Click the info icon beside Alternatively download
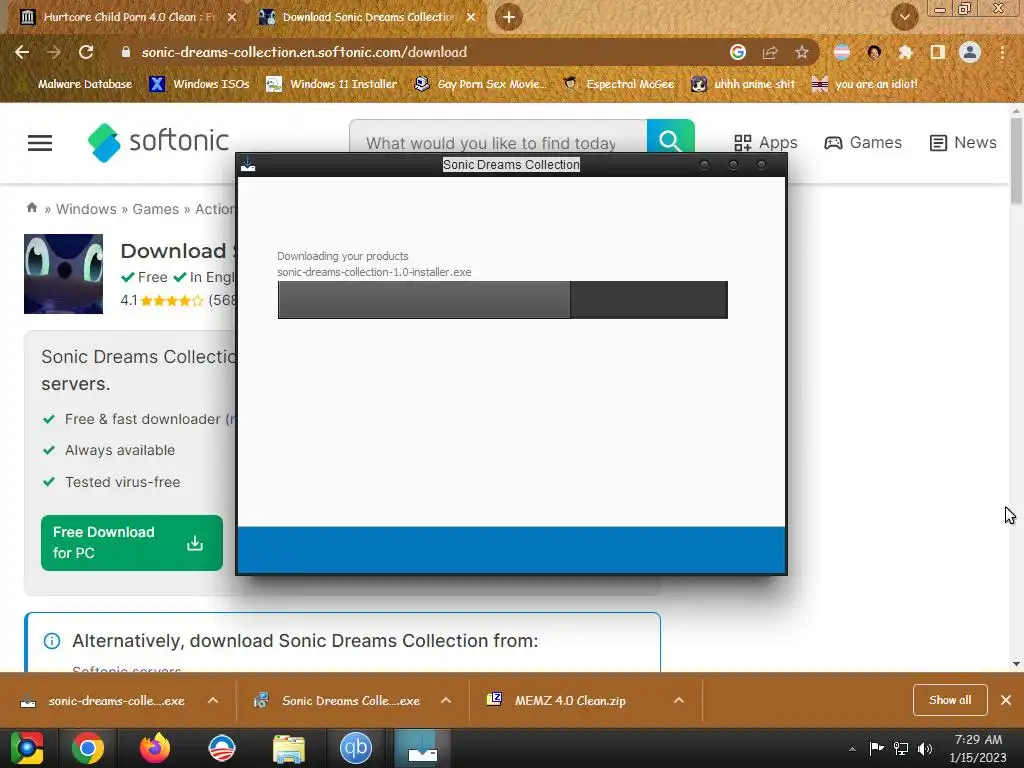 coord(52,641)
